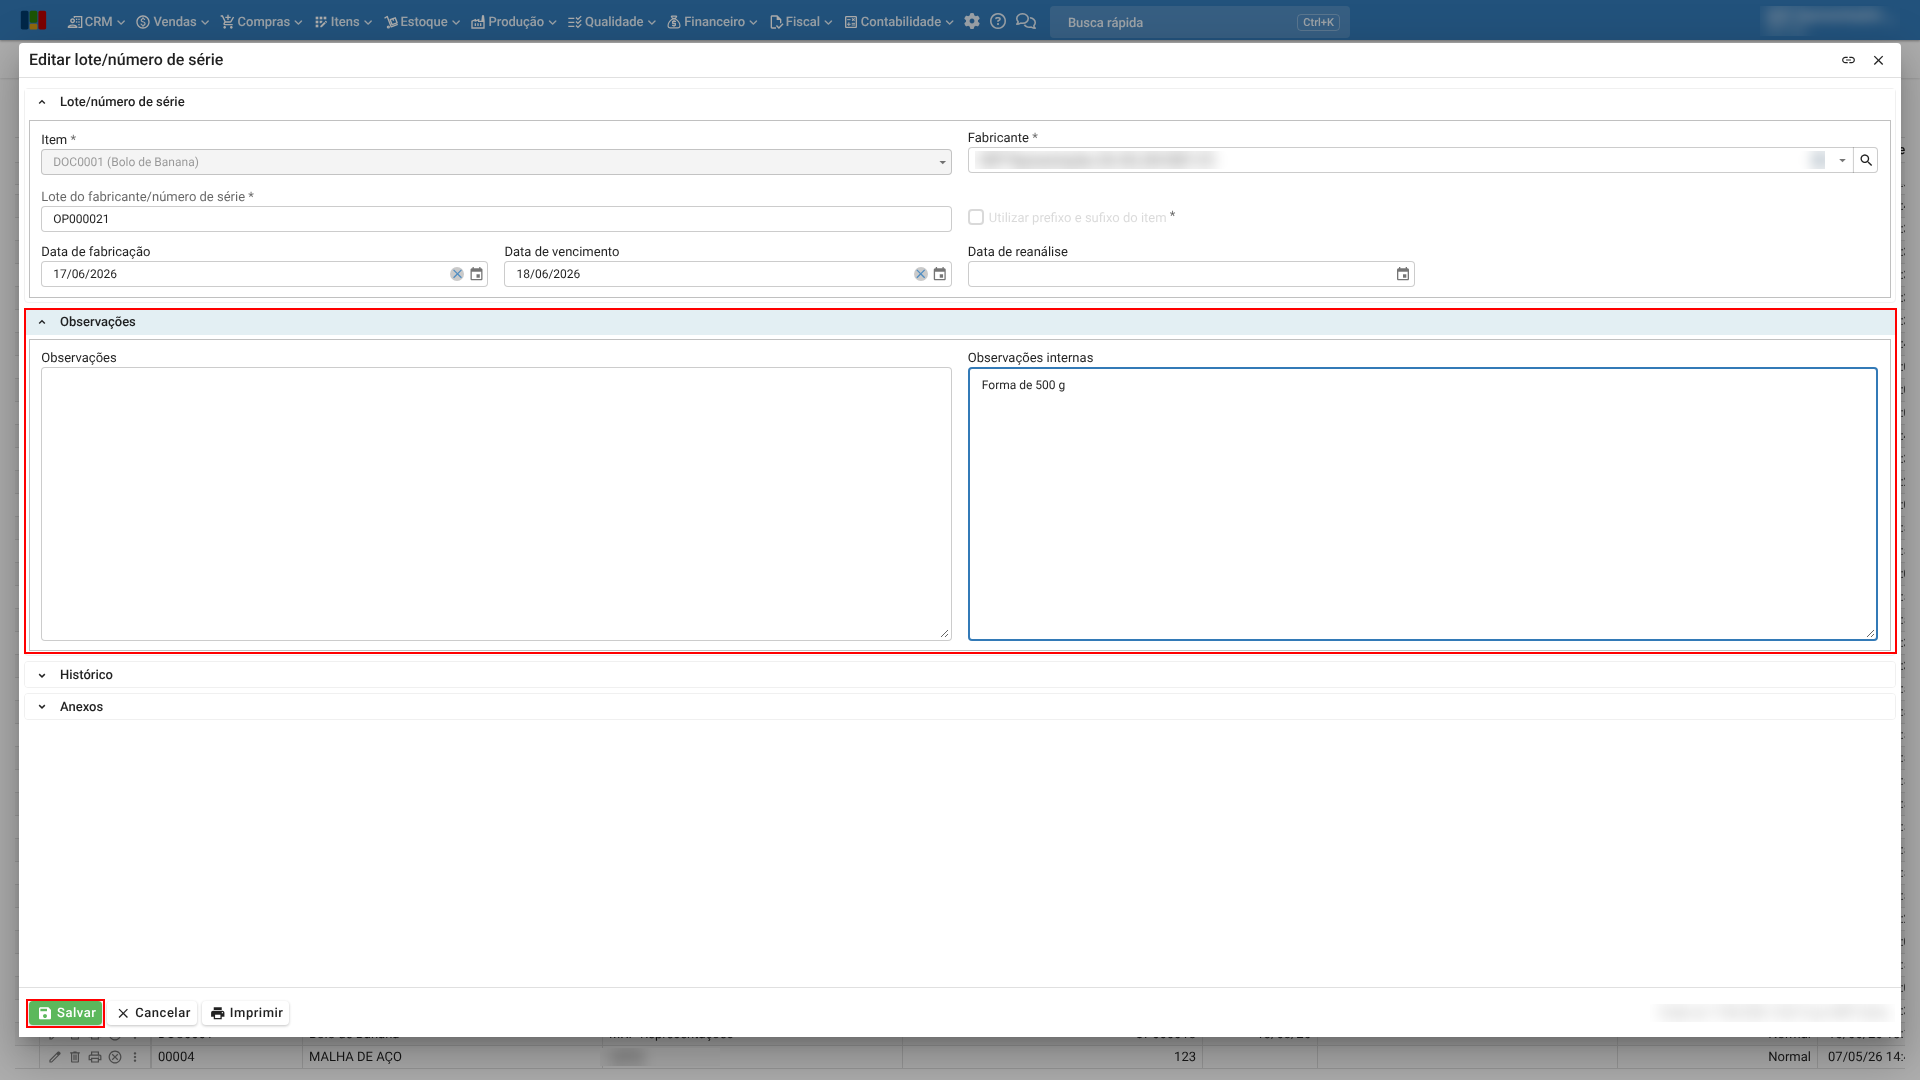Focus the Busca rápida search field
This screenshot has height=1080, width=1920.
(x=1199, y=22)
